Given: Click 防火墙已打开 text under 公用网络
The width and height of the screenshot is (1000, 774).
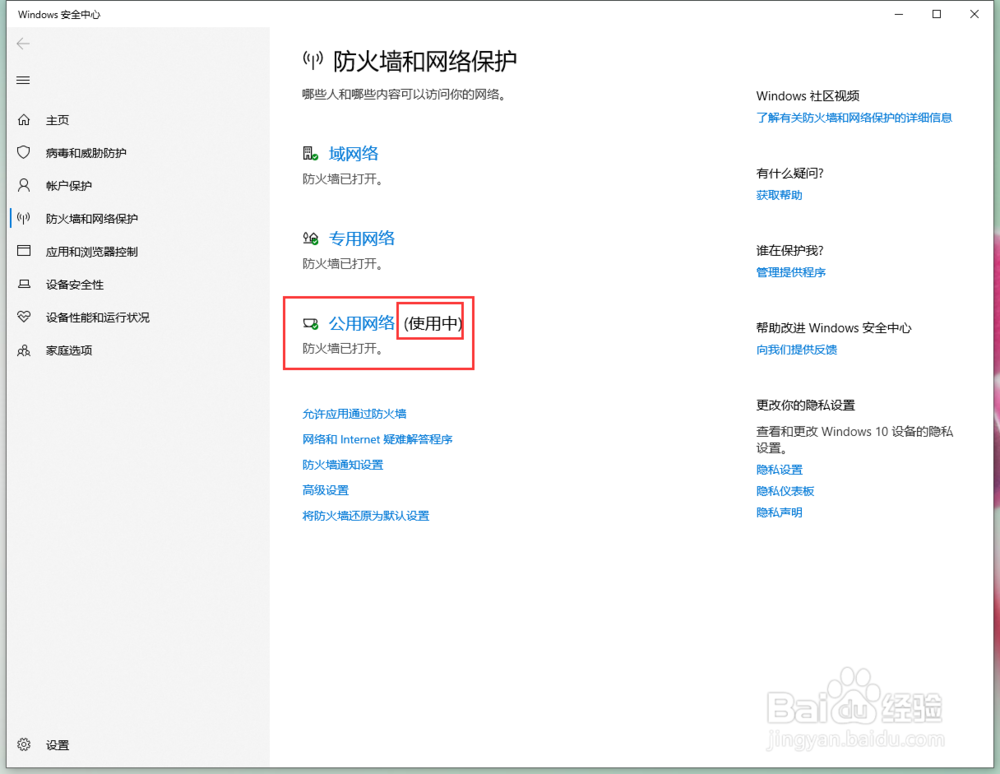Looking at the screenshot, I should [x=342, y=349].
